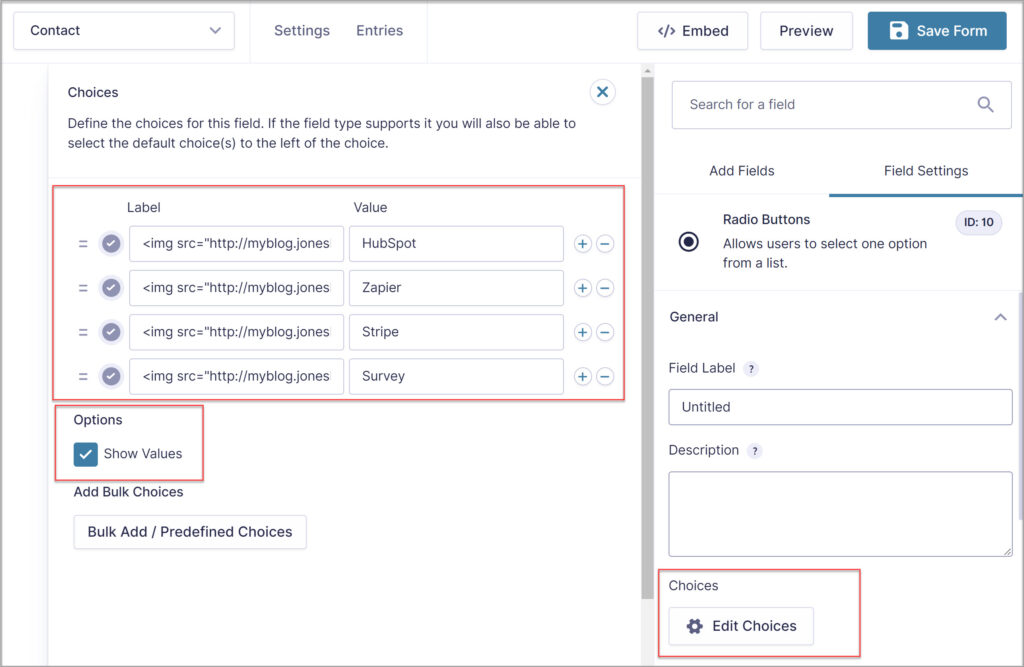This screenshot has height=667, width=1024.
Task: Switch to the Entries tab
Action: (379, 30)
